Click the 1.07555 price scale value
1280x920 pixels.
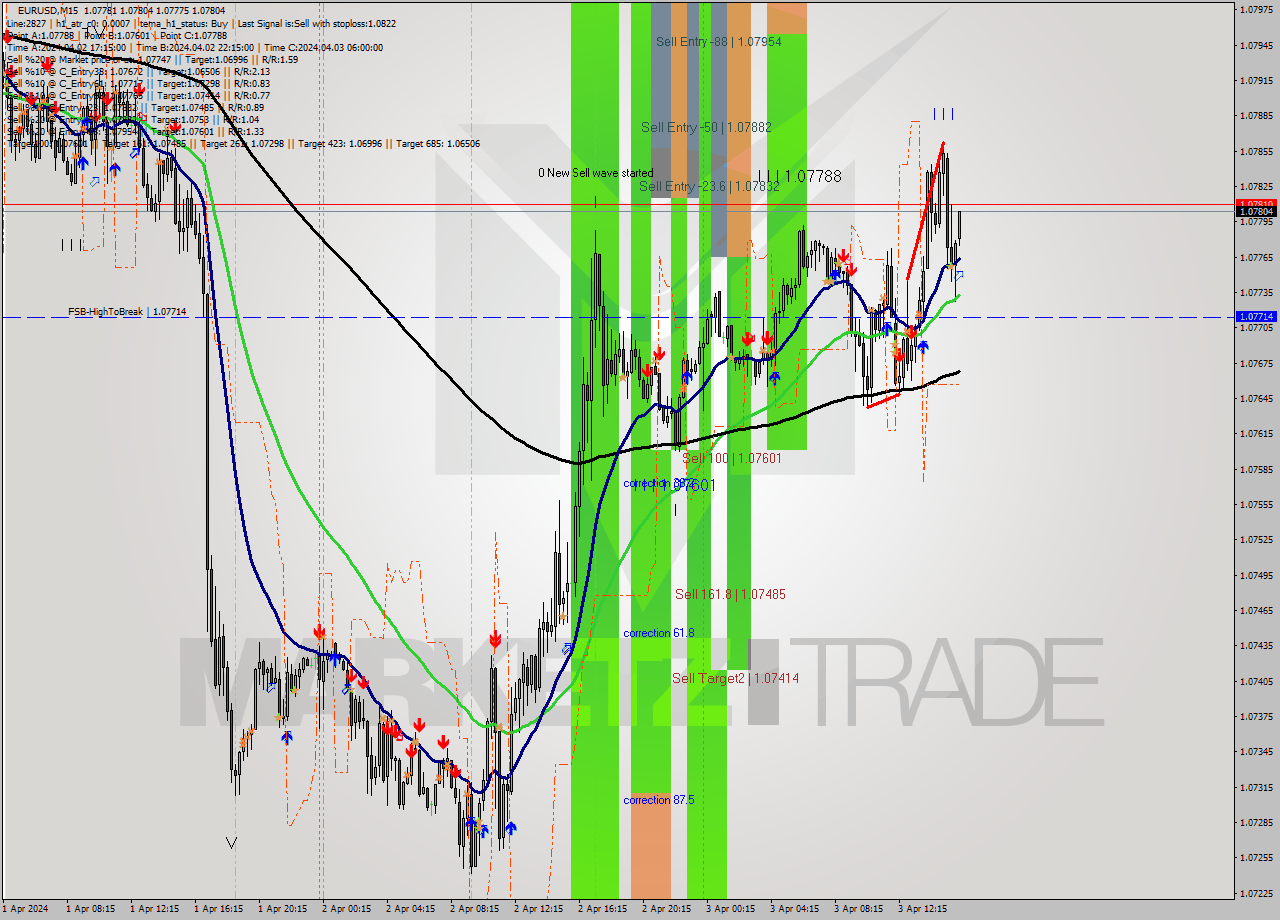coord(1256,504)
